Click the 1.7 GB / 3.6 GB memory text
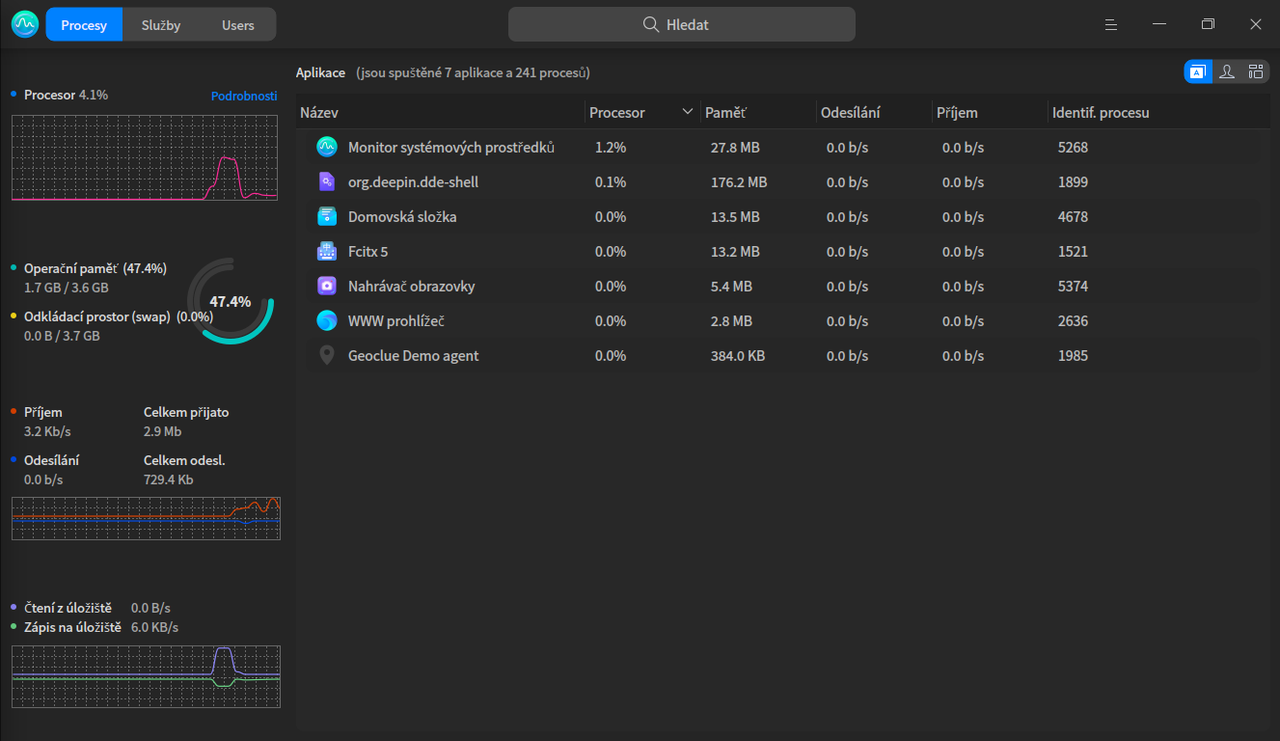 point(66,288)
